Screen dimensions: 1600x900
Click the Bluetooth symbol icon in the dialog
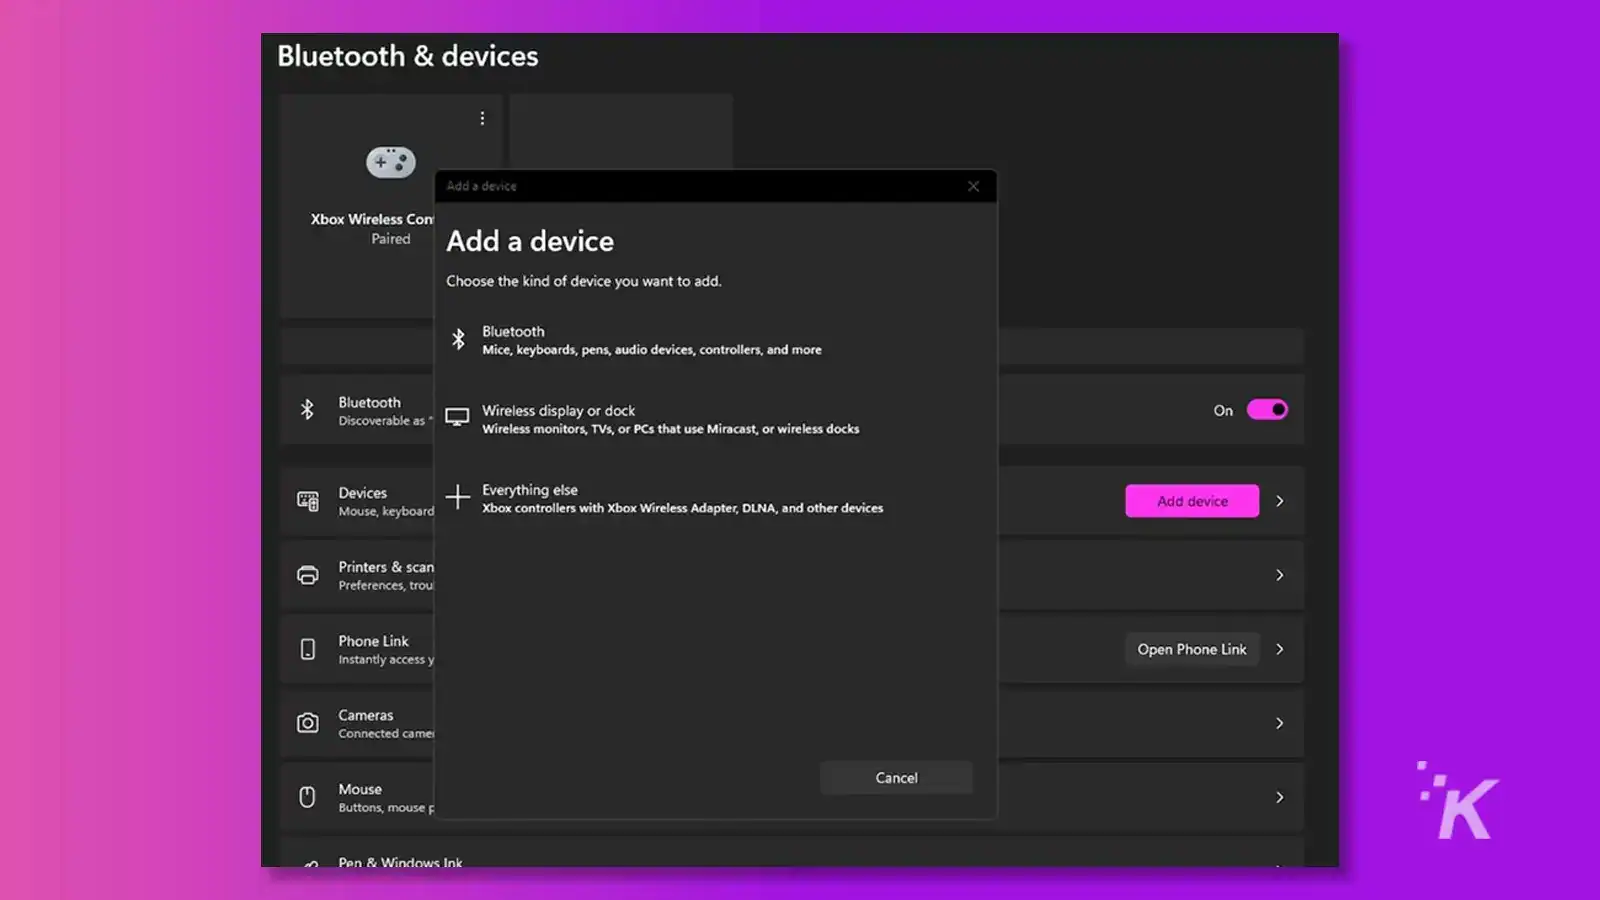click(x=458, y=340)
